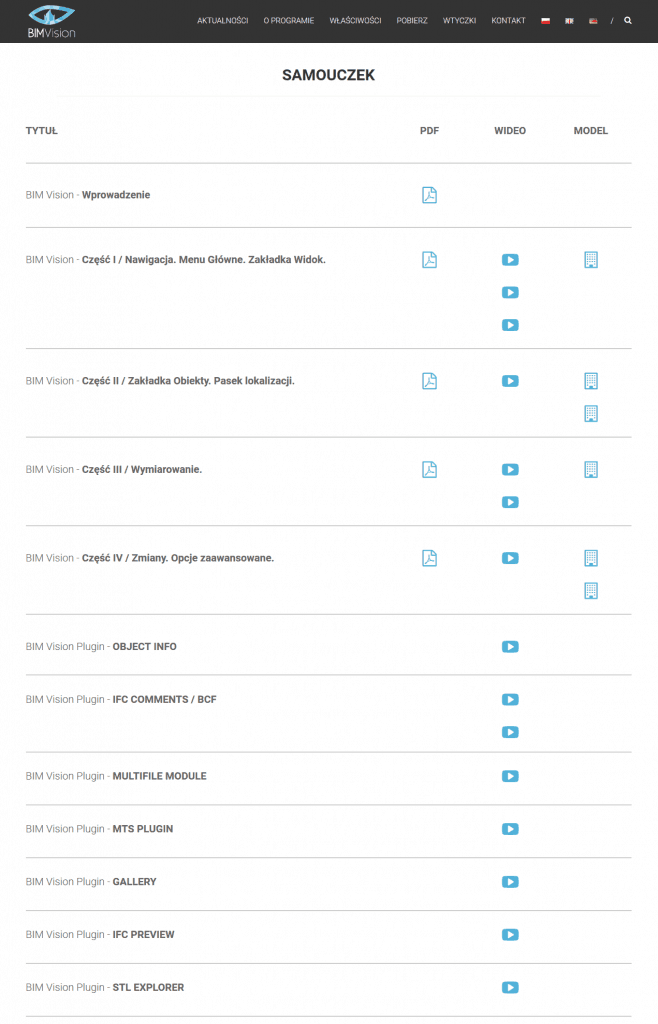Open the AKTUALNOŚCI menu item
Screen dimensions: 658x1024
[x=222, y=20]
